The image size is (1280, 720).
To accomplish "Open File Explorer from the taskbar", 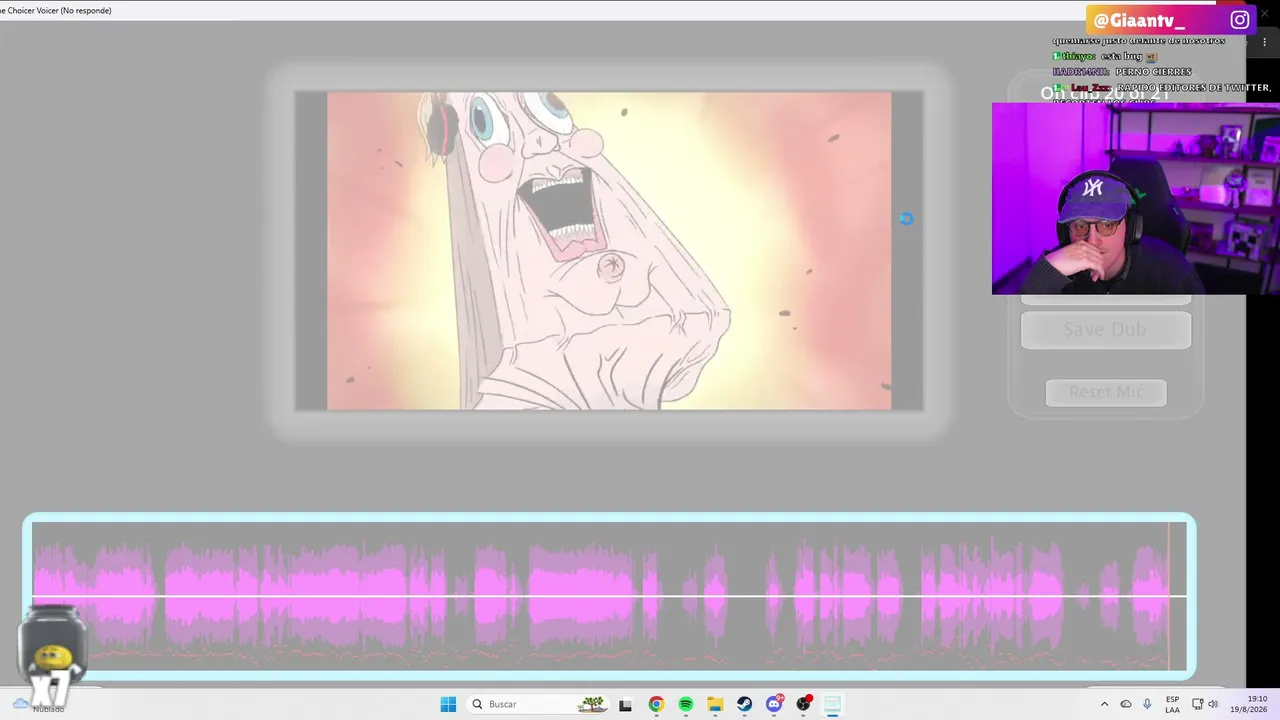I will pos(715,704).
